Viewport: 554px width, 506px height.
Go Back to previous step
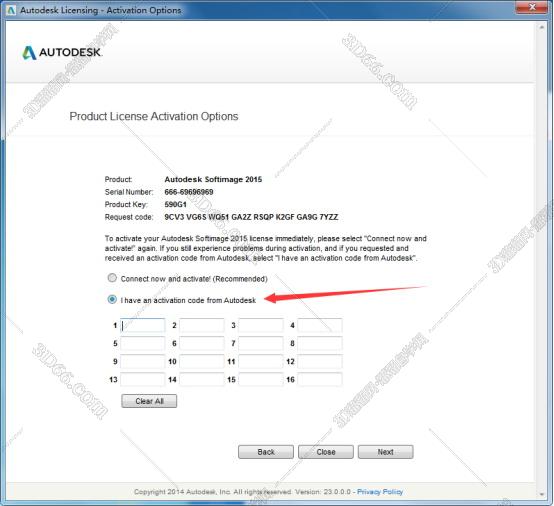(266, 452)
